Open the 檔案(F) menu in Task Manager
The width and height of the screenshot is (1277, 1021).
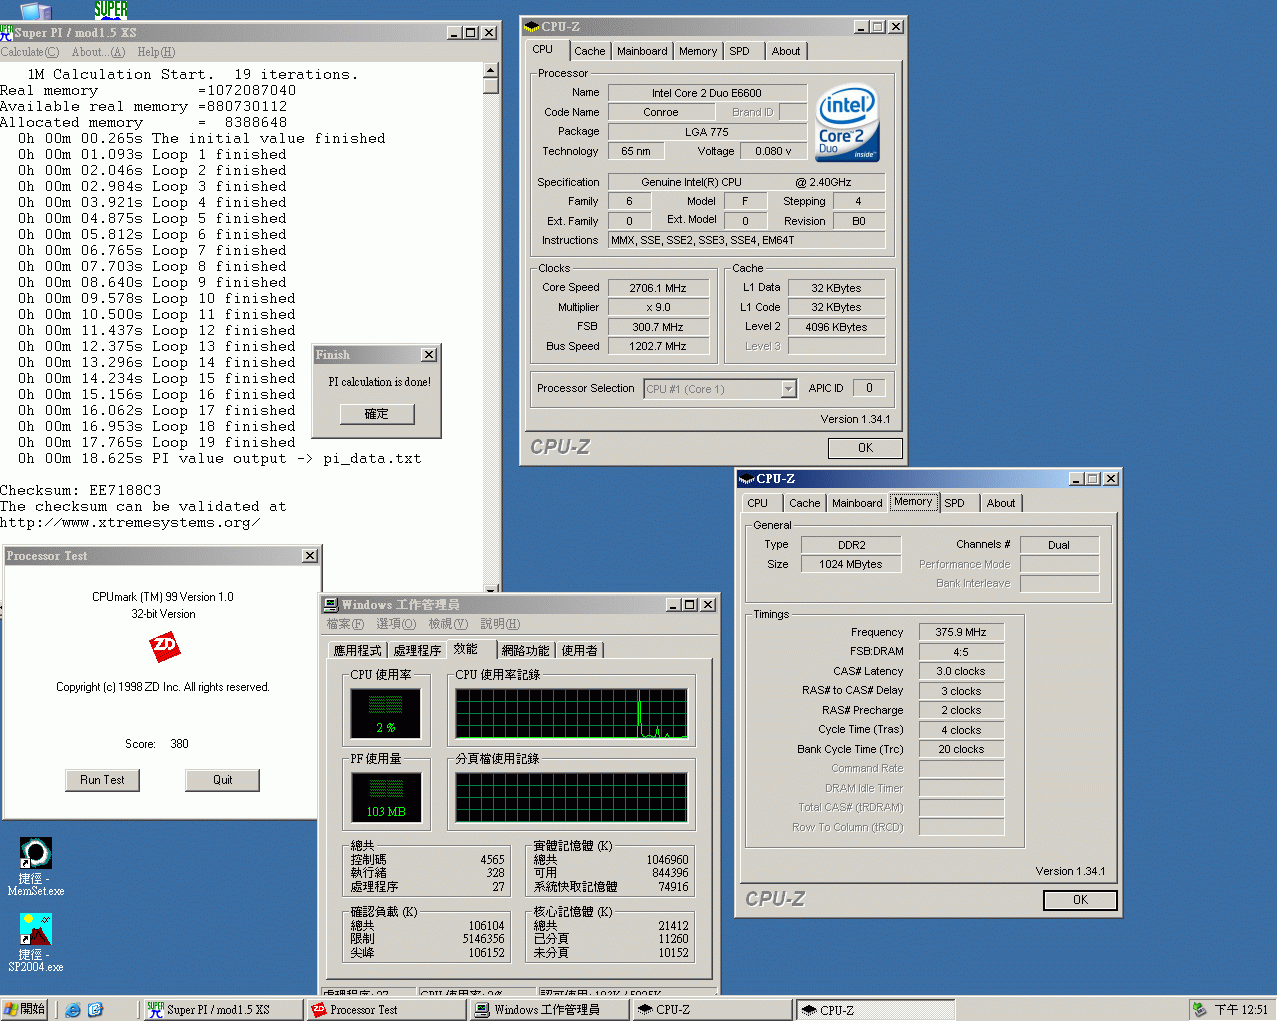coord(345,624)
